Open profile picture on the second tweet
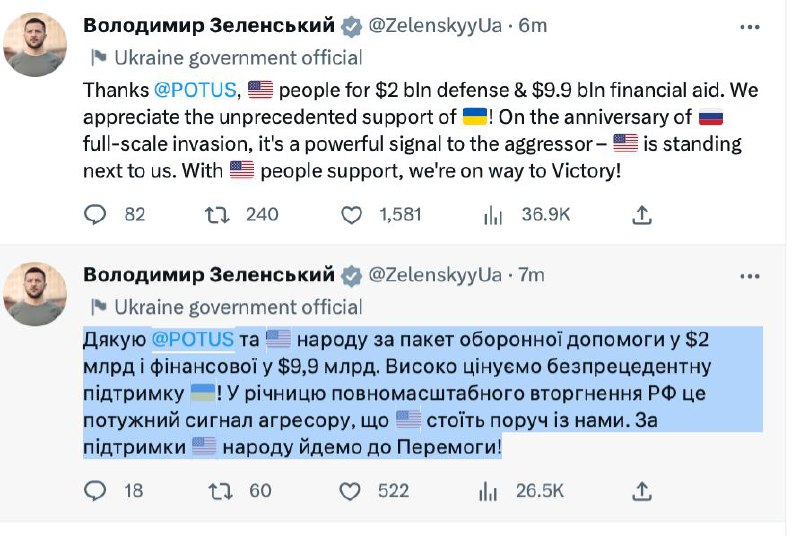Viewport: 800px width, 536px height. pyautogui.click(x=35, y=293)
